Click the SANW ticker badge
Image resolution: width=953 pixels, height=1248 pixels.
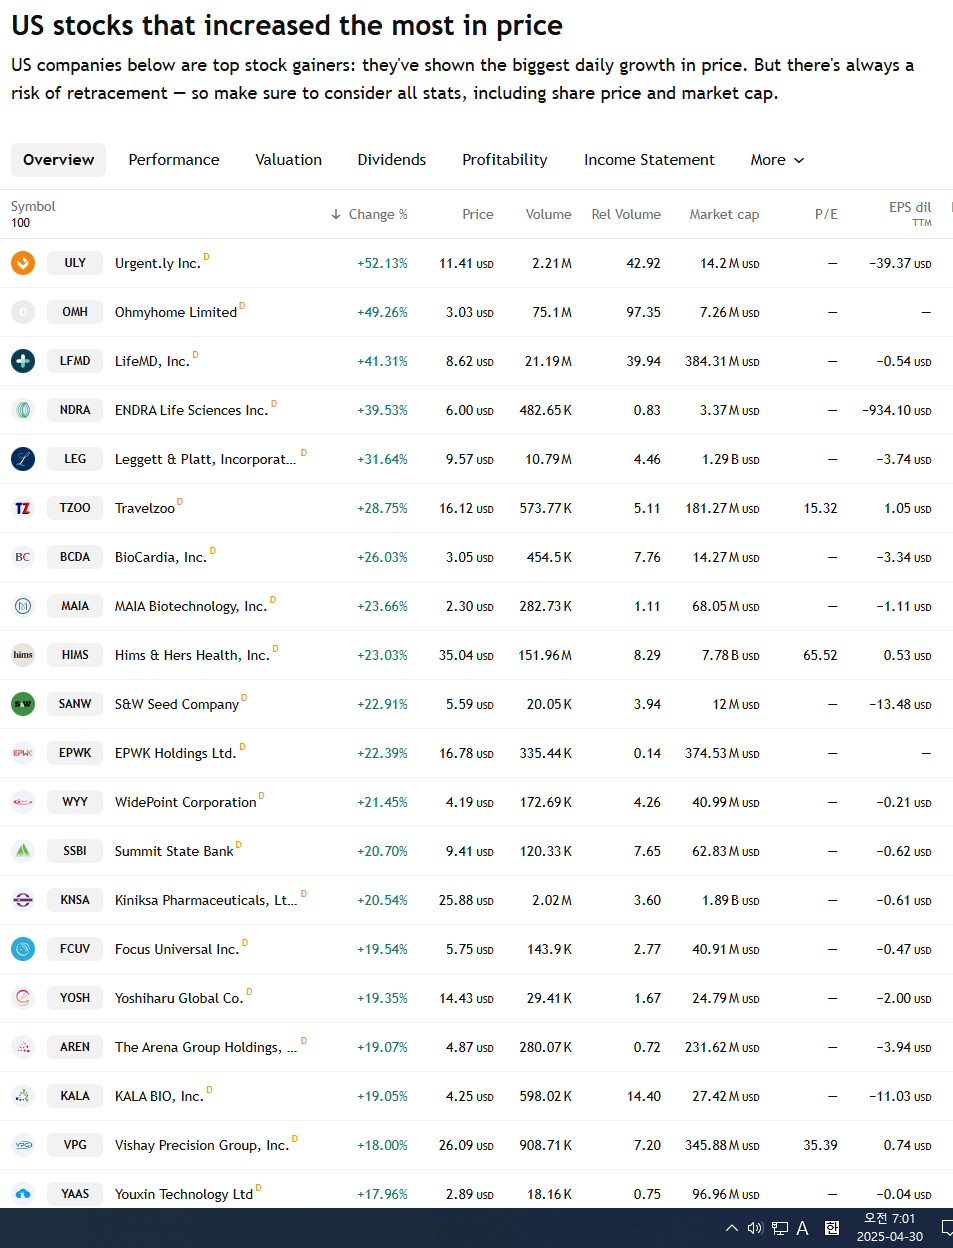coord(75,704)
